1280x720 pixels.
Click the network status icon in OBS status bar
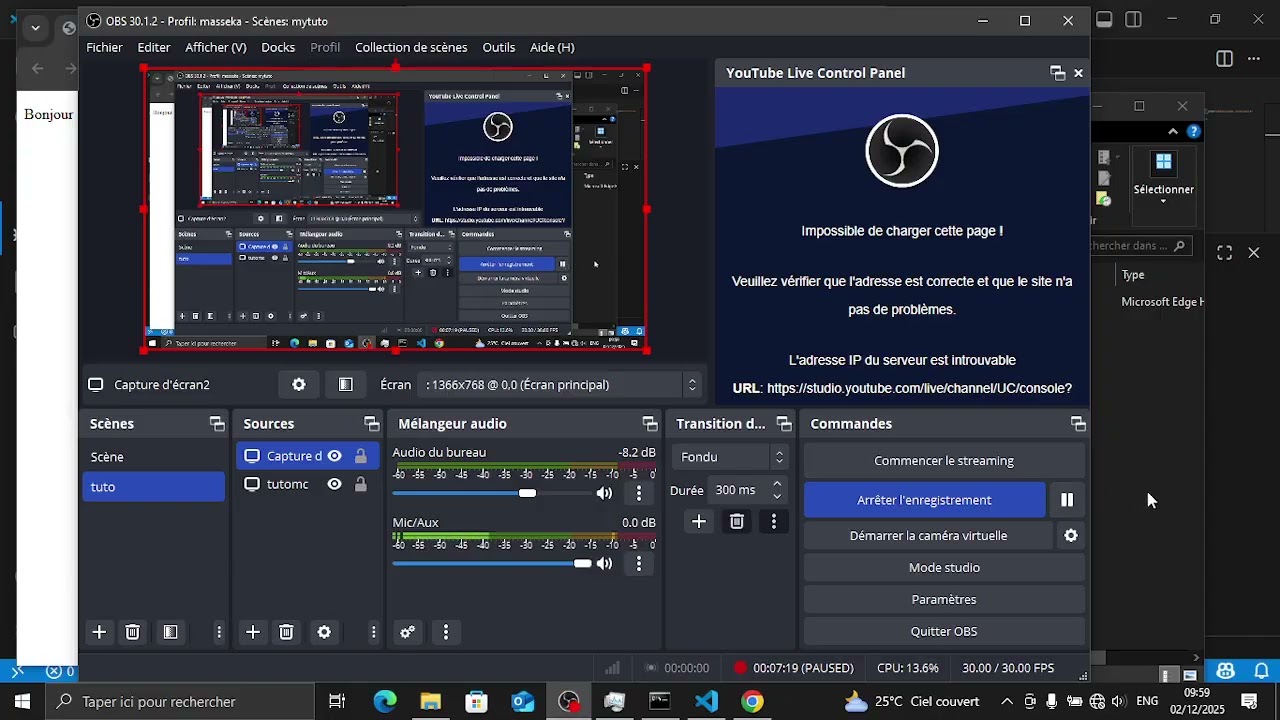pos(612,668)
